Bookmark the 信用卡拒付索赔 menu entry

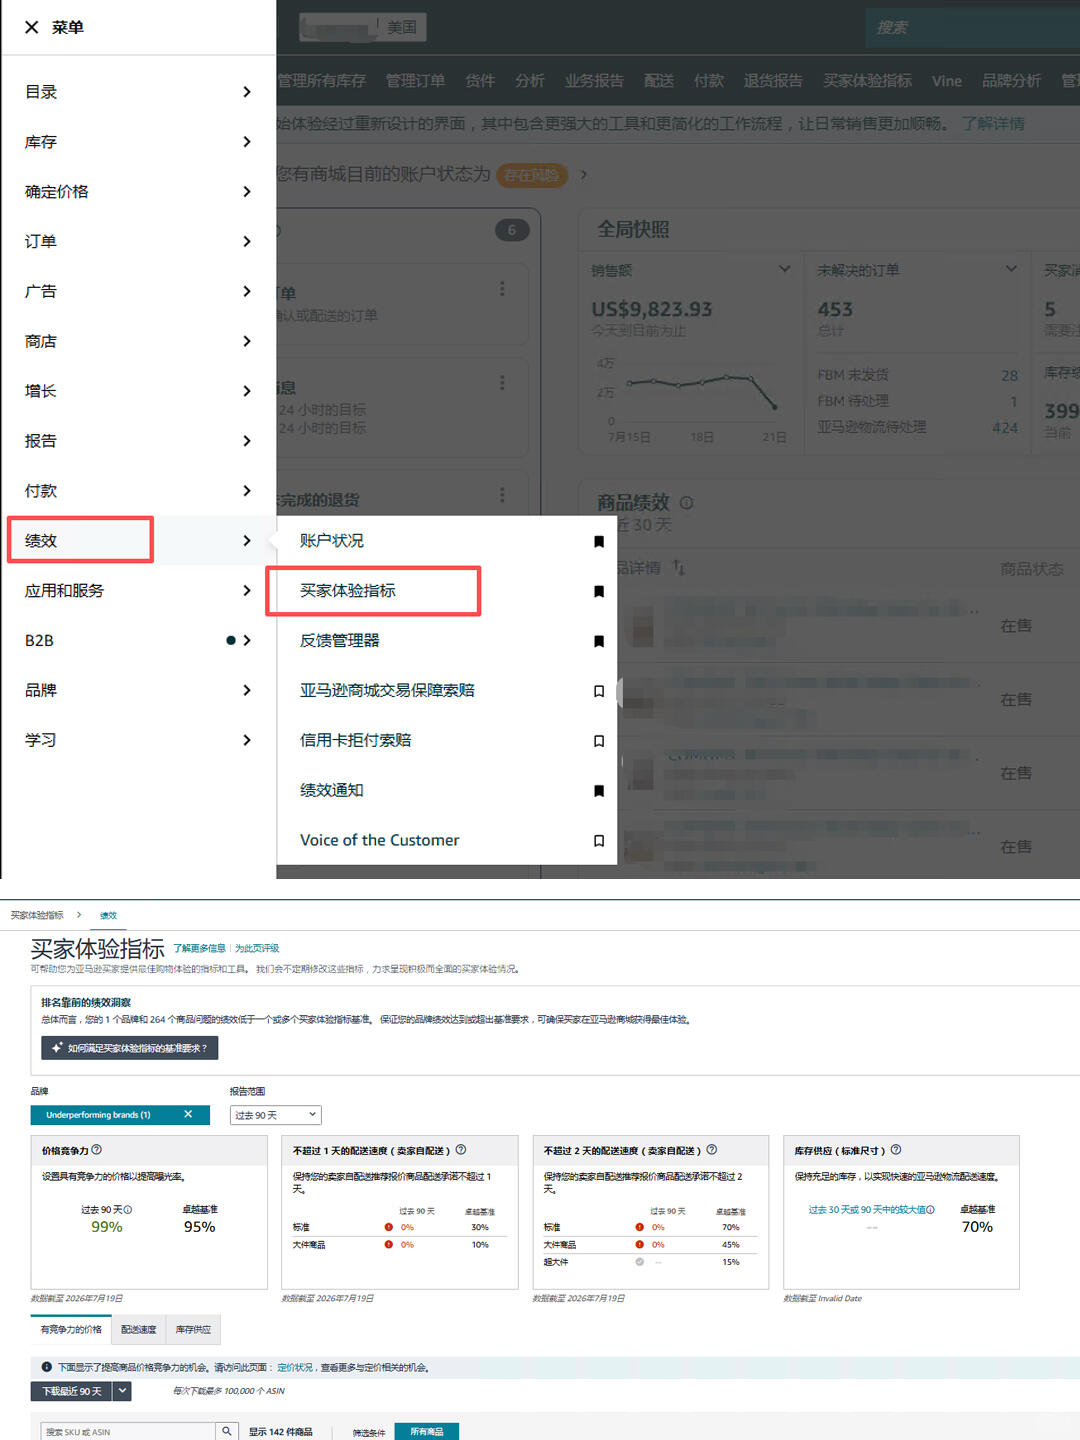599,741
